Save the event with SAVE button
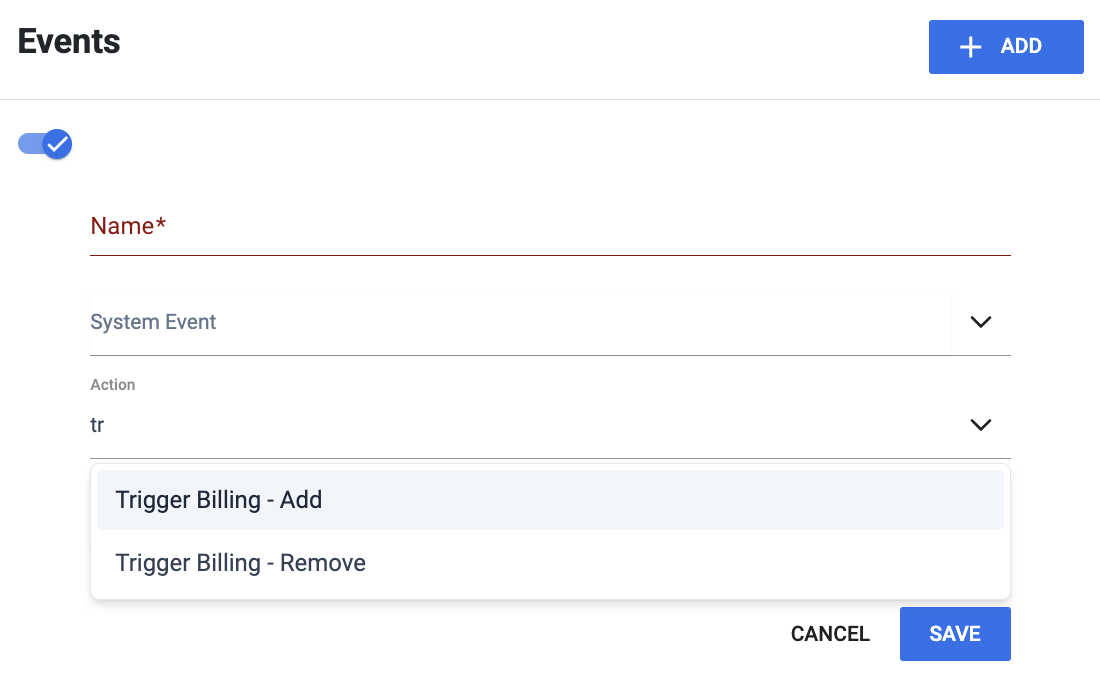1100x680 pixels. (955, 634)
